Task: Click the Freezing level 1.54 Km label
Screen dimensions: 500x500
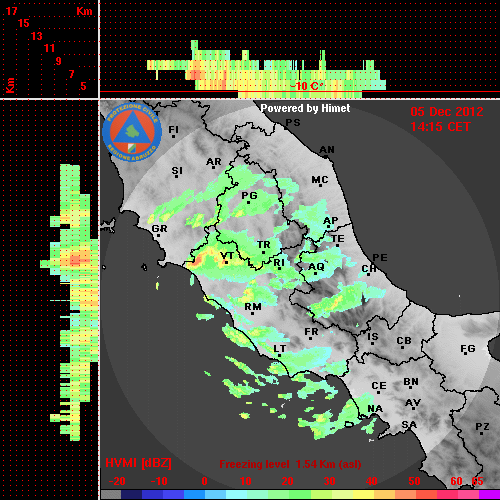Action: (x=290, y=464)
